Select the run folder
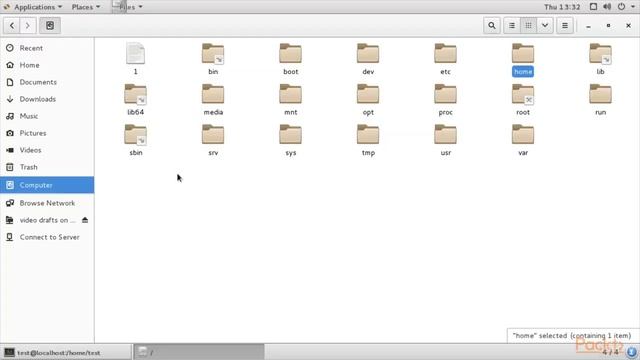The image size is (640, 360). [x=600, y=99]
